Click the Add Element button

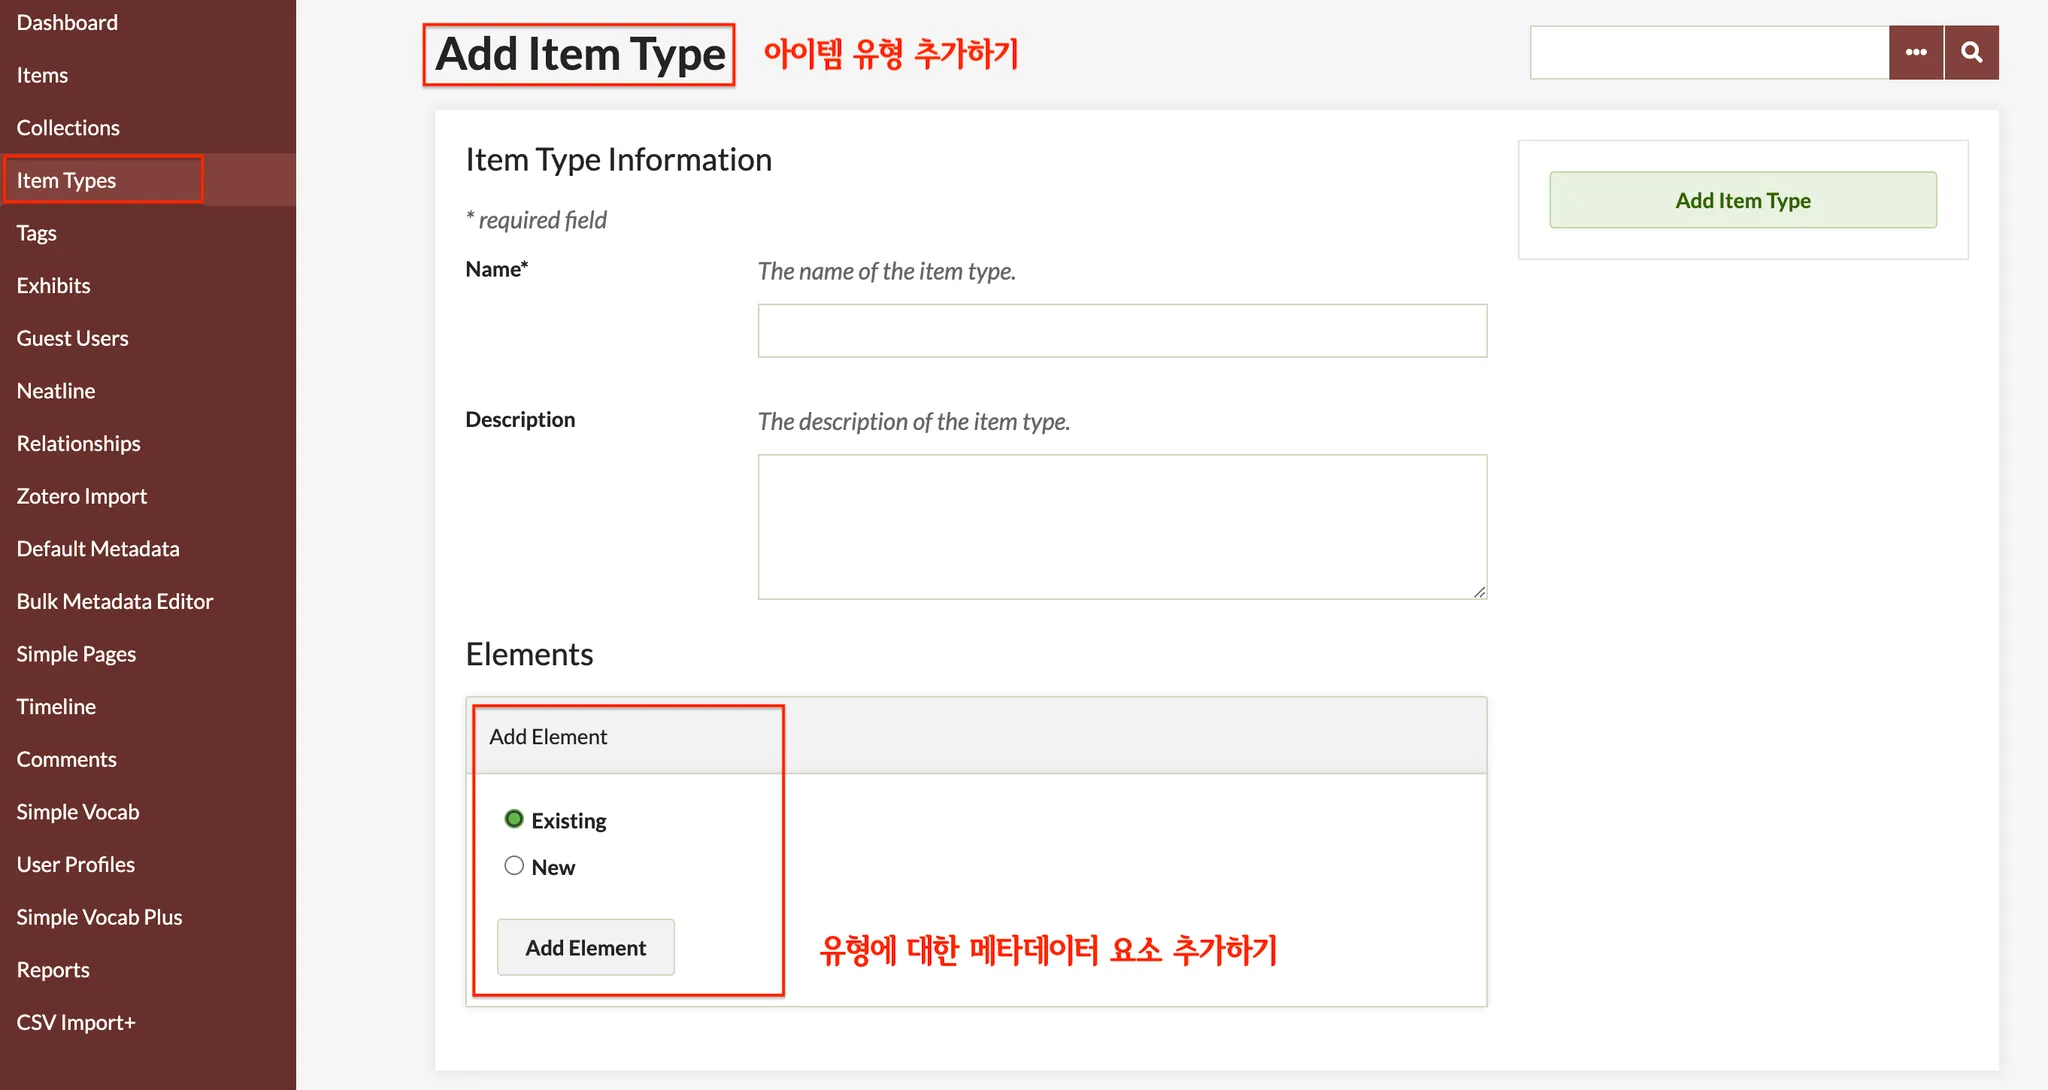click(585, 947)
